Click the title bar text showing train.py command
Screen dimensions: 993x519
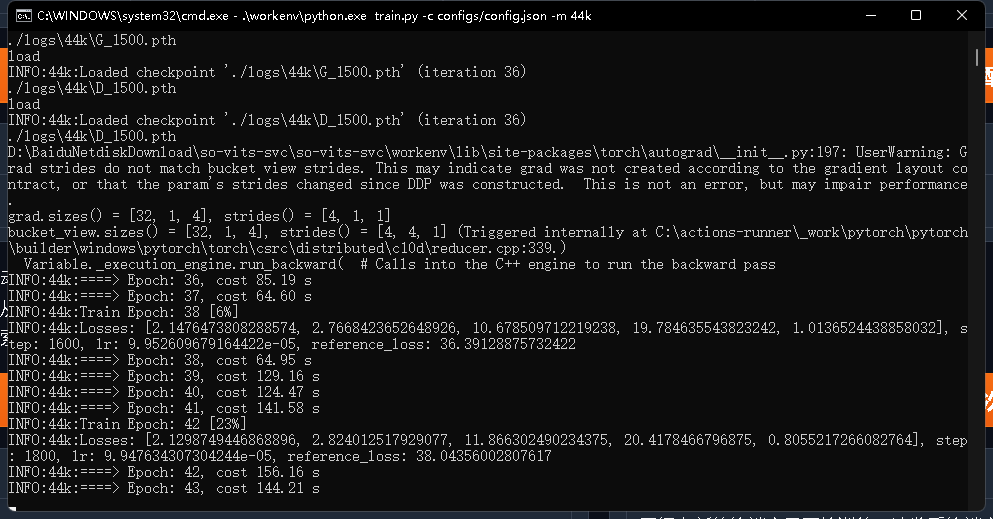[x=314, y=16]
